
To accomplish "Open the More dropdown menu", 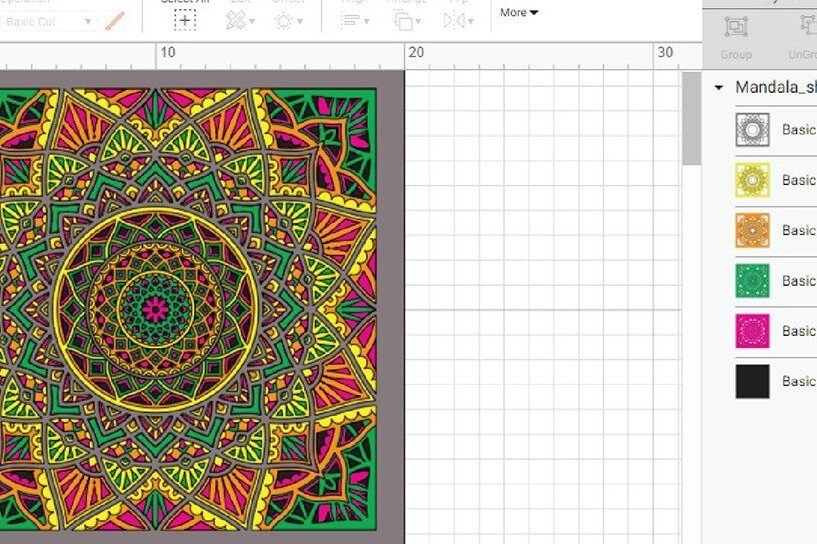I will coord(519,13).
